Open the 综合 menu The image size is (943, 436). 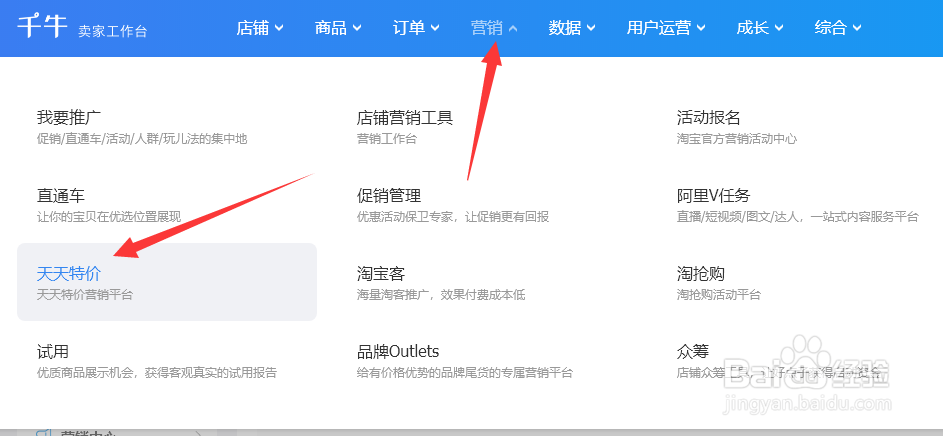click(838, 28)
